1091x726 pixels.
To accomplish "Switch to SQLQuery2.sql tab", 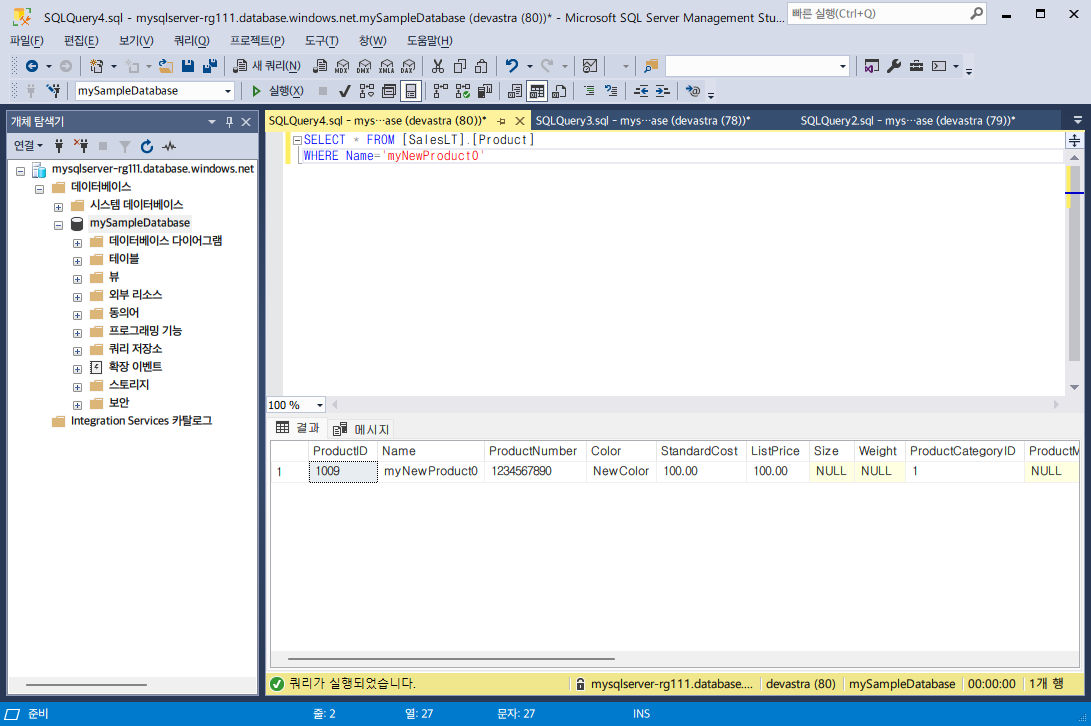I will tap(908, 120).
